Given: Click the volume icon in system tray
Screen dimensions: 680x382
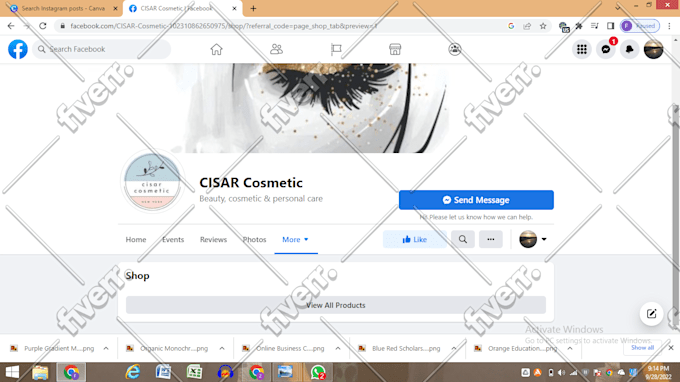Looking at the screenshot, I should coord(562,372).
